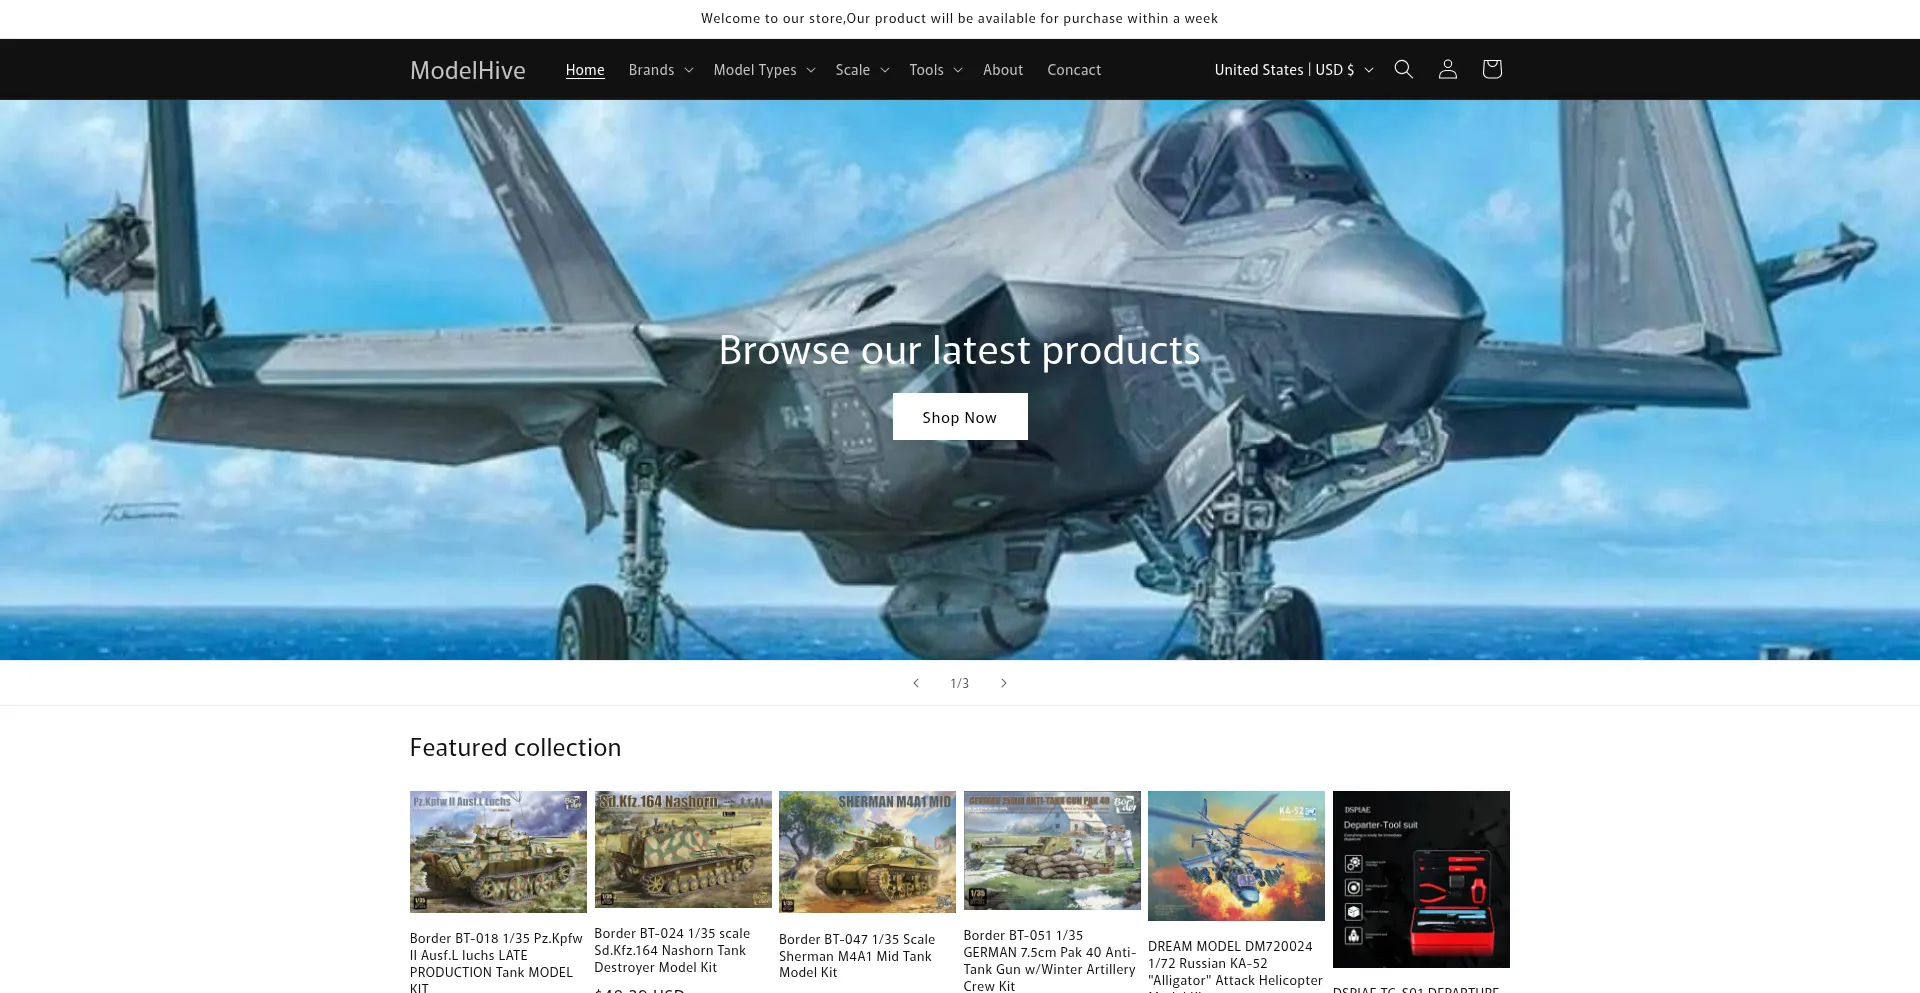Screen dimensions: 1920x993
Task: Go to previous slide arrow
Action: (x=915, y=683)
